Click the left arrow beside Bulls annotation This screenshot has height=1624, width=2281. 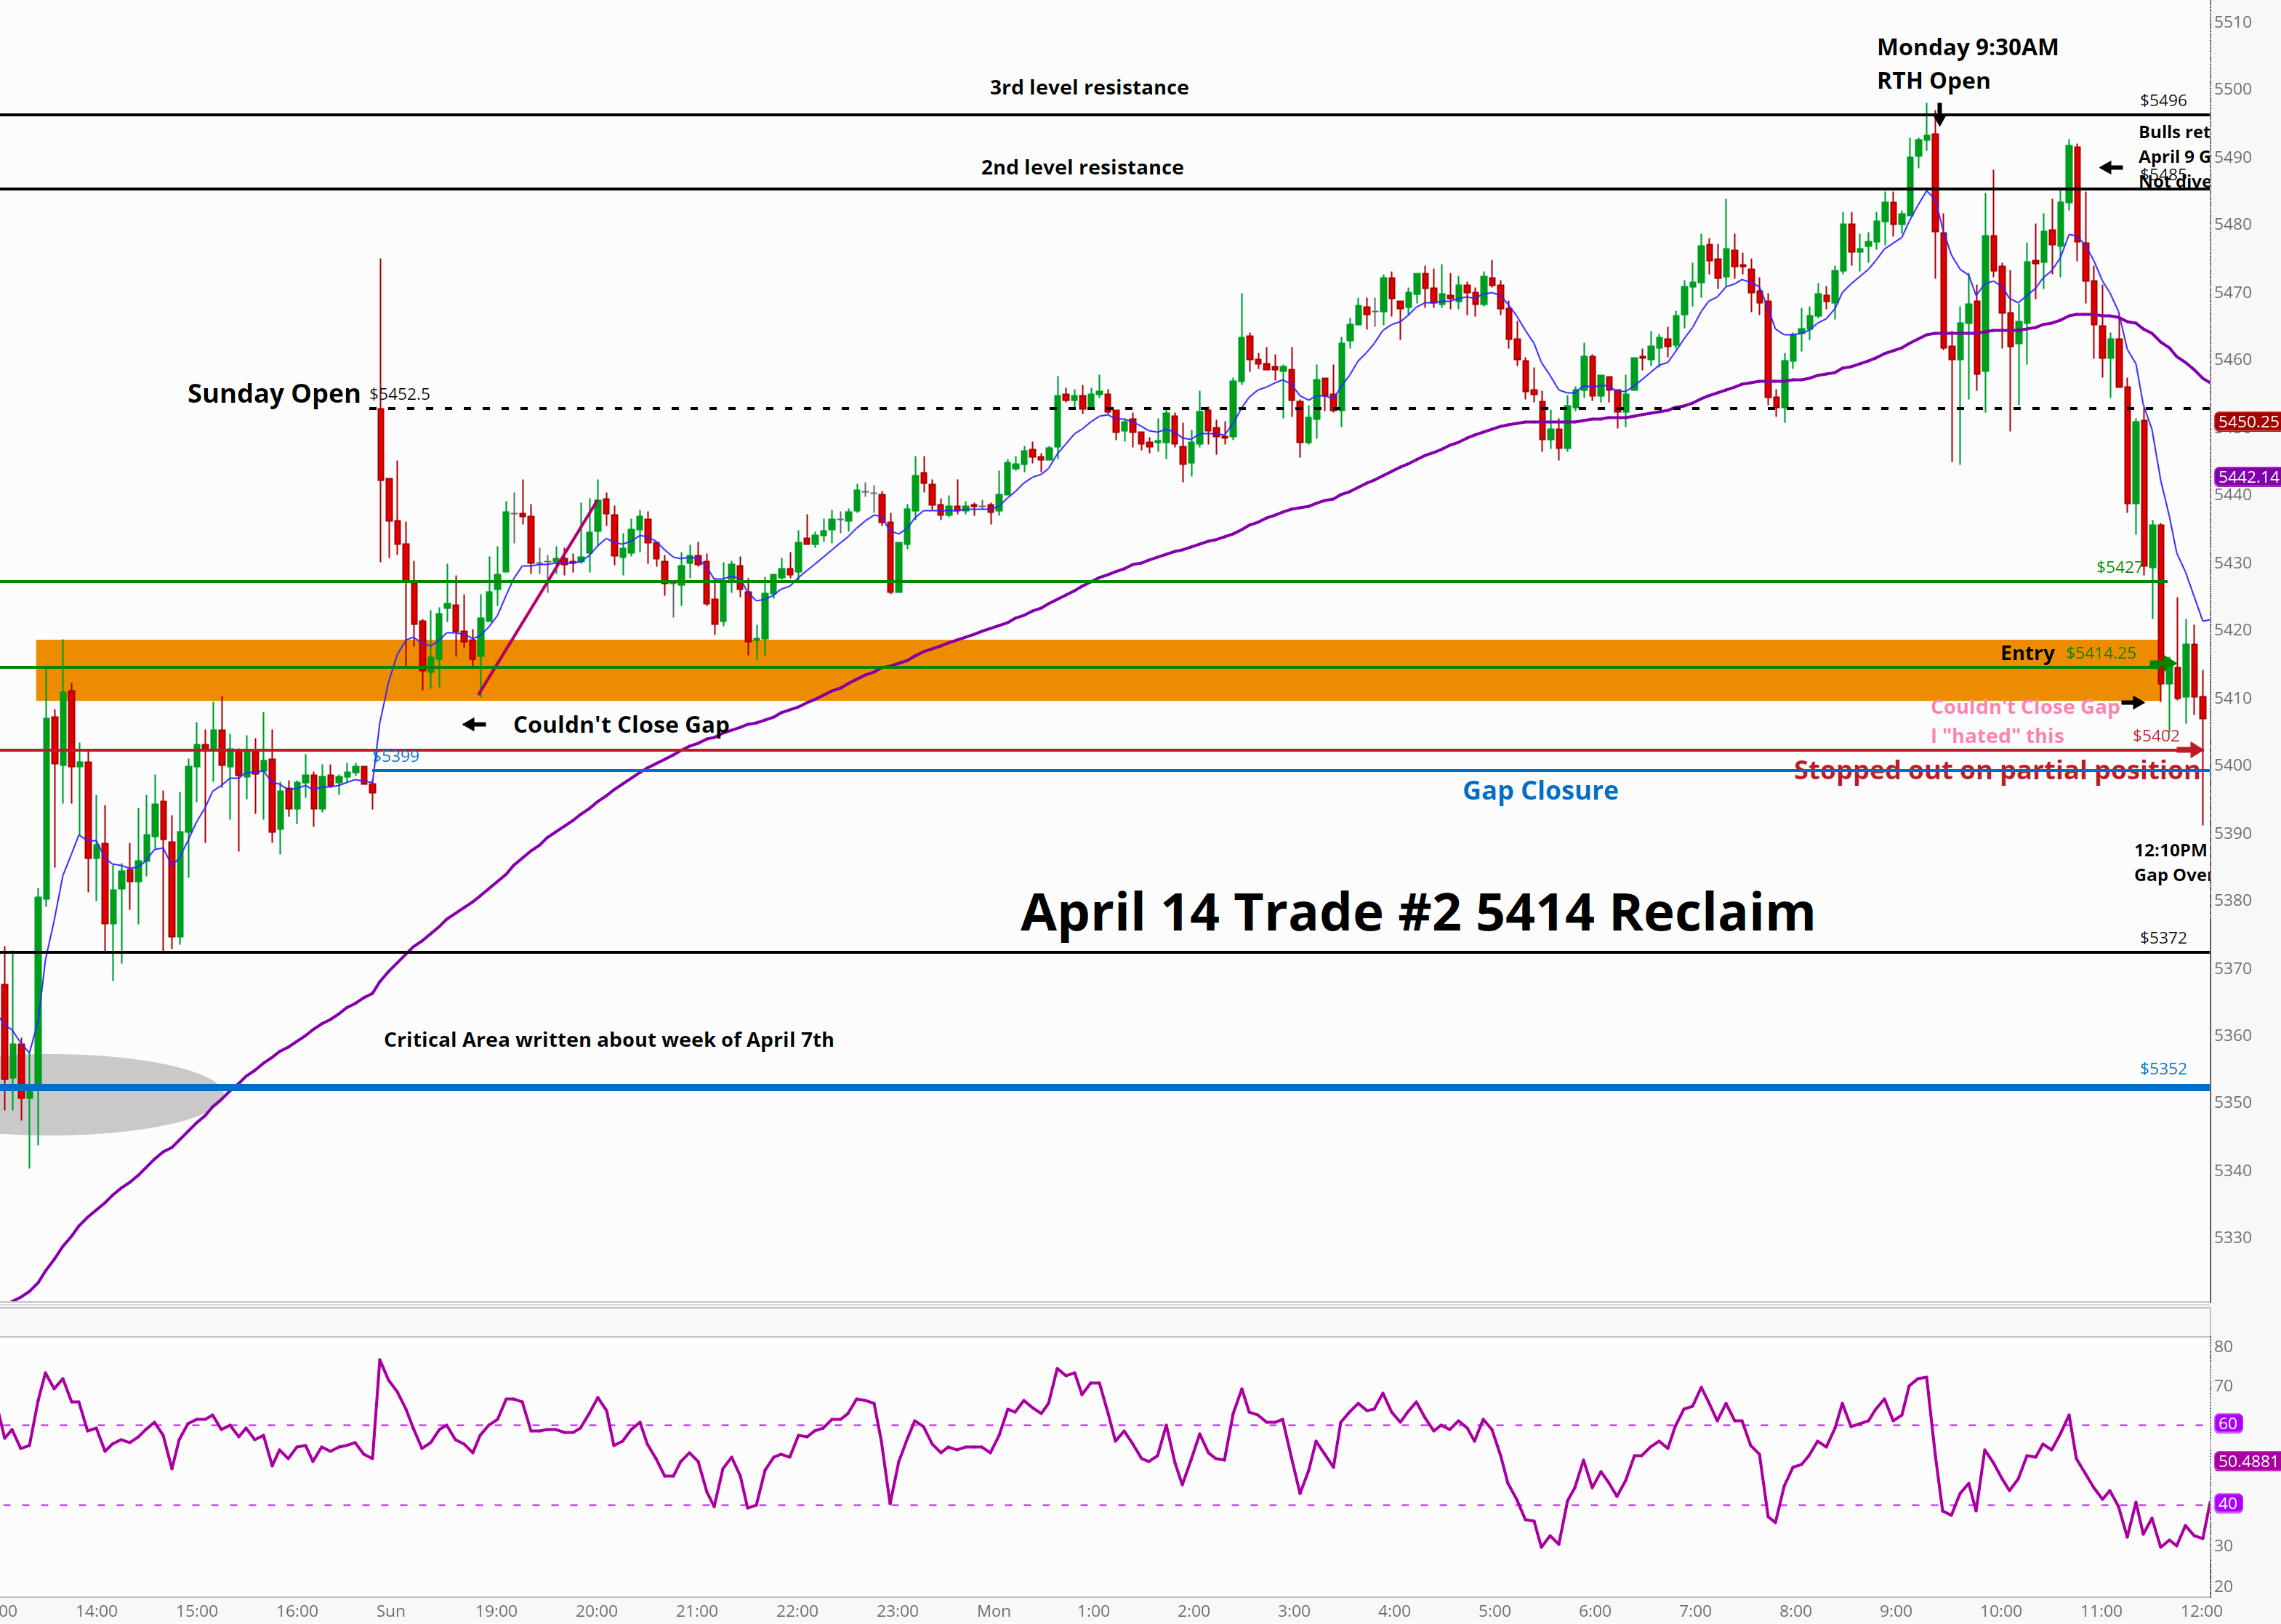coord(2110,168)
